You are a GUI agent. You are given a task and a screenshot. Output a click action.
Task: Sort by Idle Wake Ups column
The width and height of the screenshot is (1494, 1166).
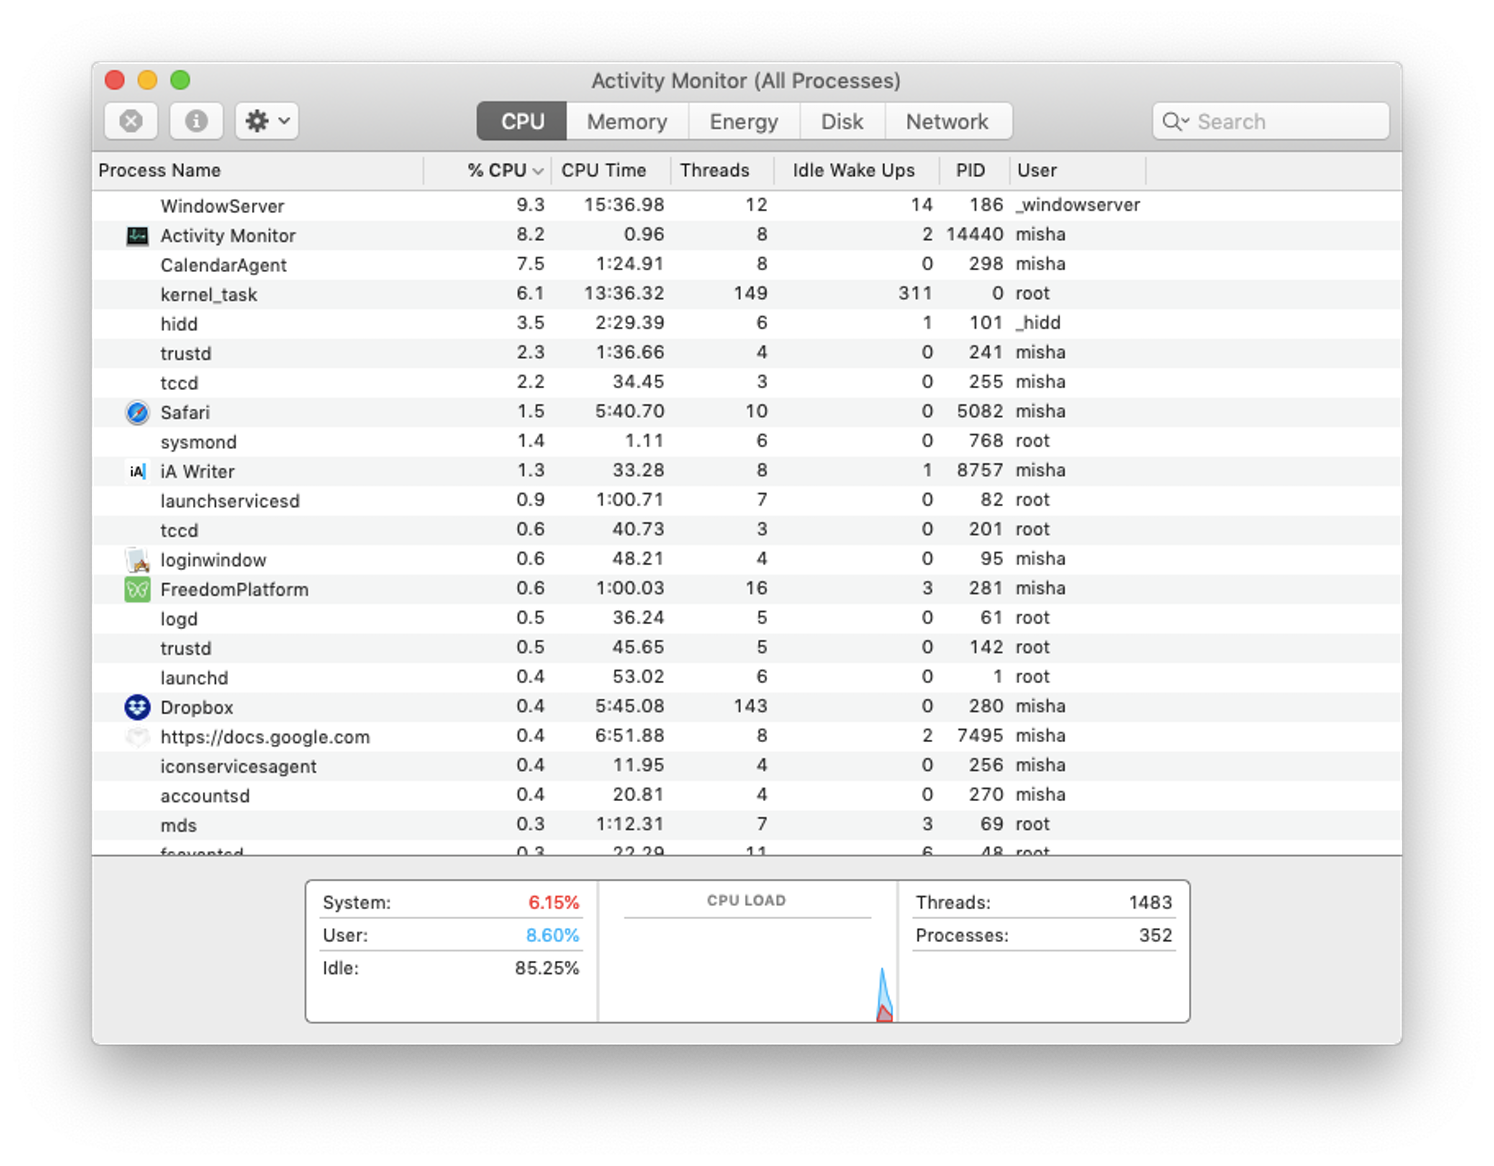[857, 170]
